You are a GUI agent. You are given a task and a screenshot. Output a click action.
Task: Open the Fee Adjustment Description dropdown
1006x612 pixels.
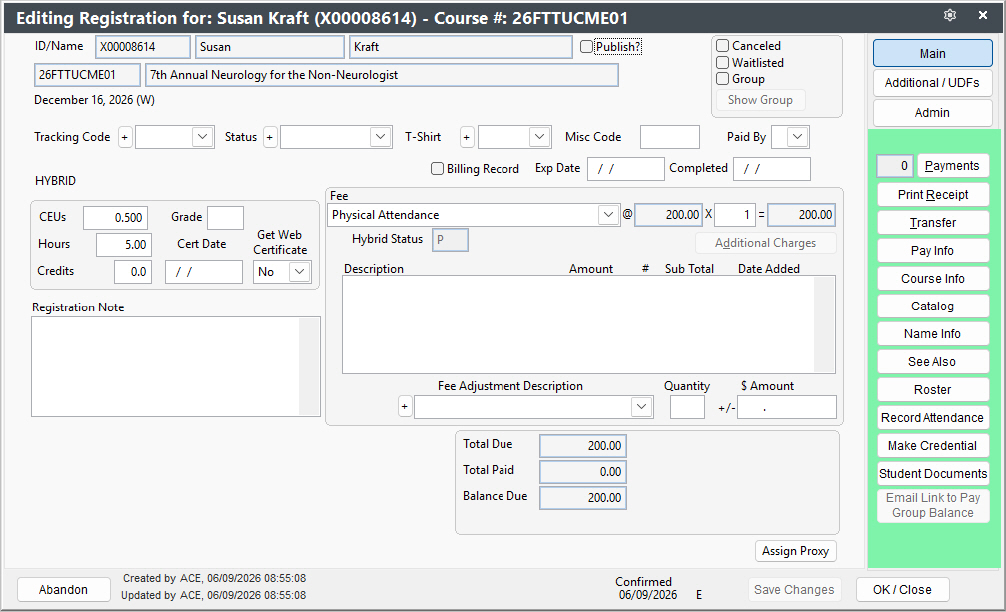tap(642, 407)
